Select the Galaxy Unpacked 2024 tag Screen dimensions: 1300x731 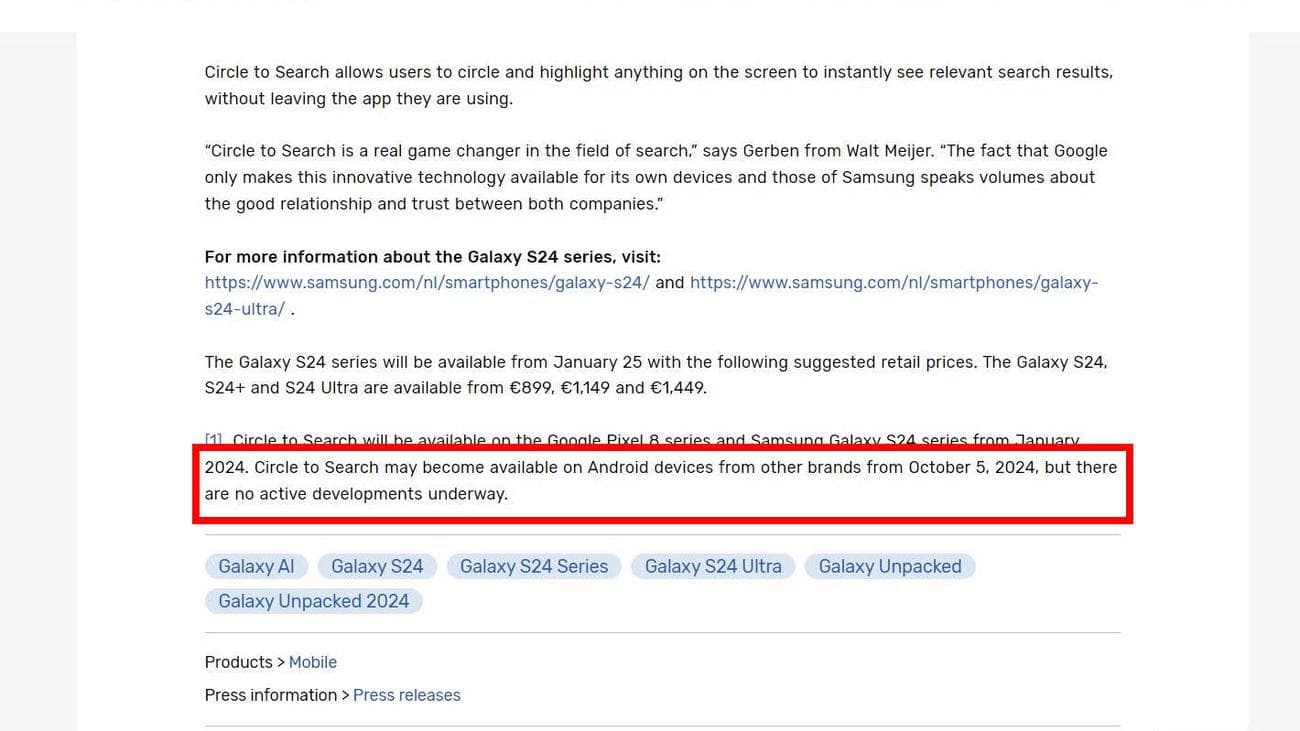pos(313,601)
